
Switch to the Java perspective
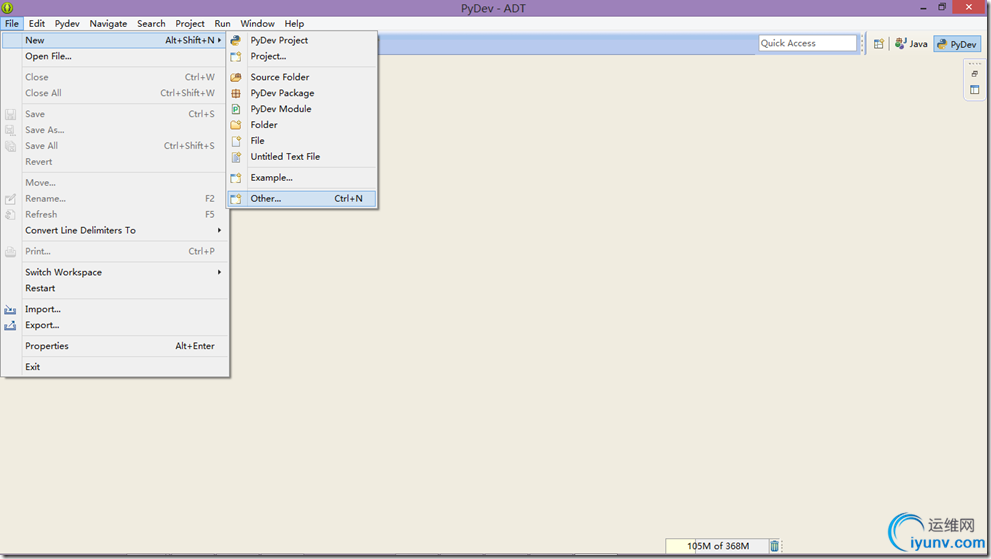911,44
